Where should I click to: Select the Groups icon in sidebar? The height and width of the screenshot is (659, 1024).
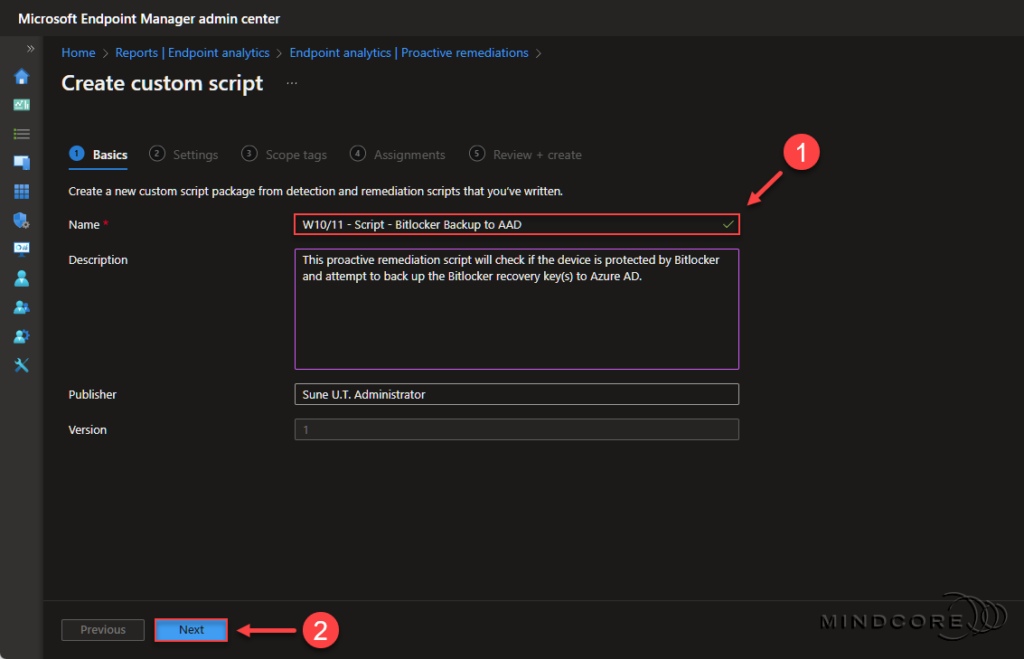pos(20,307)
